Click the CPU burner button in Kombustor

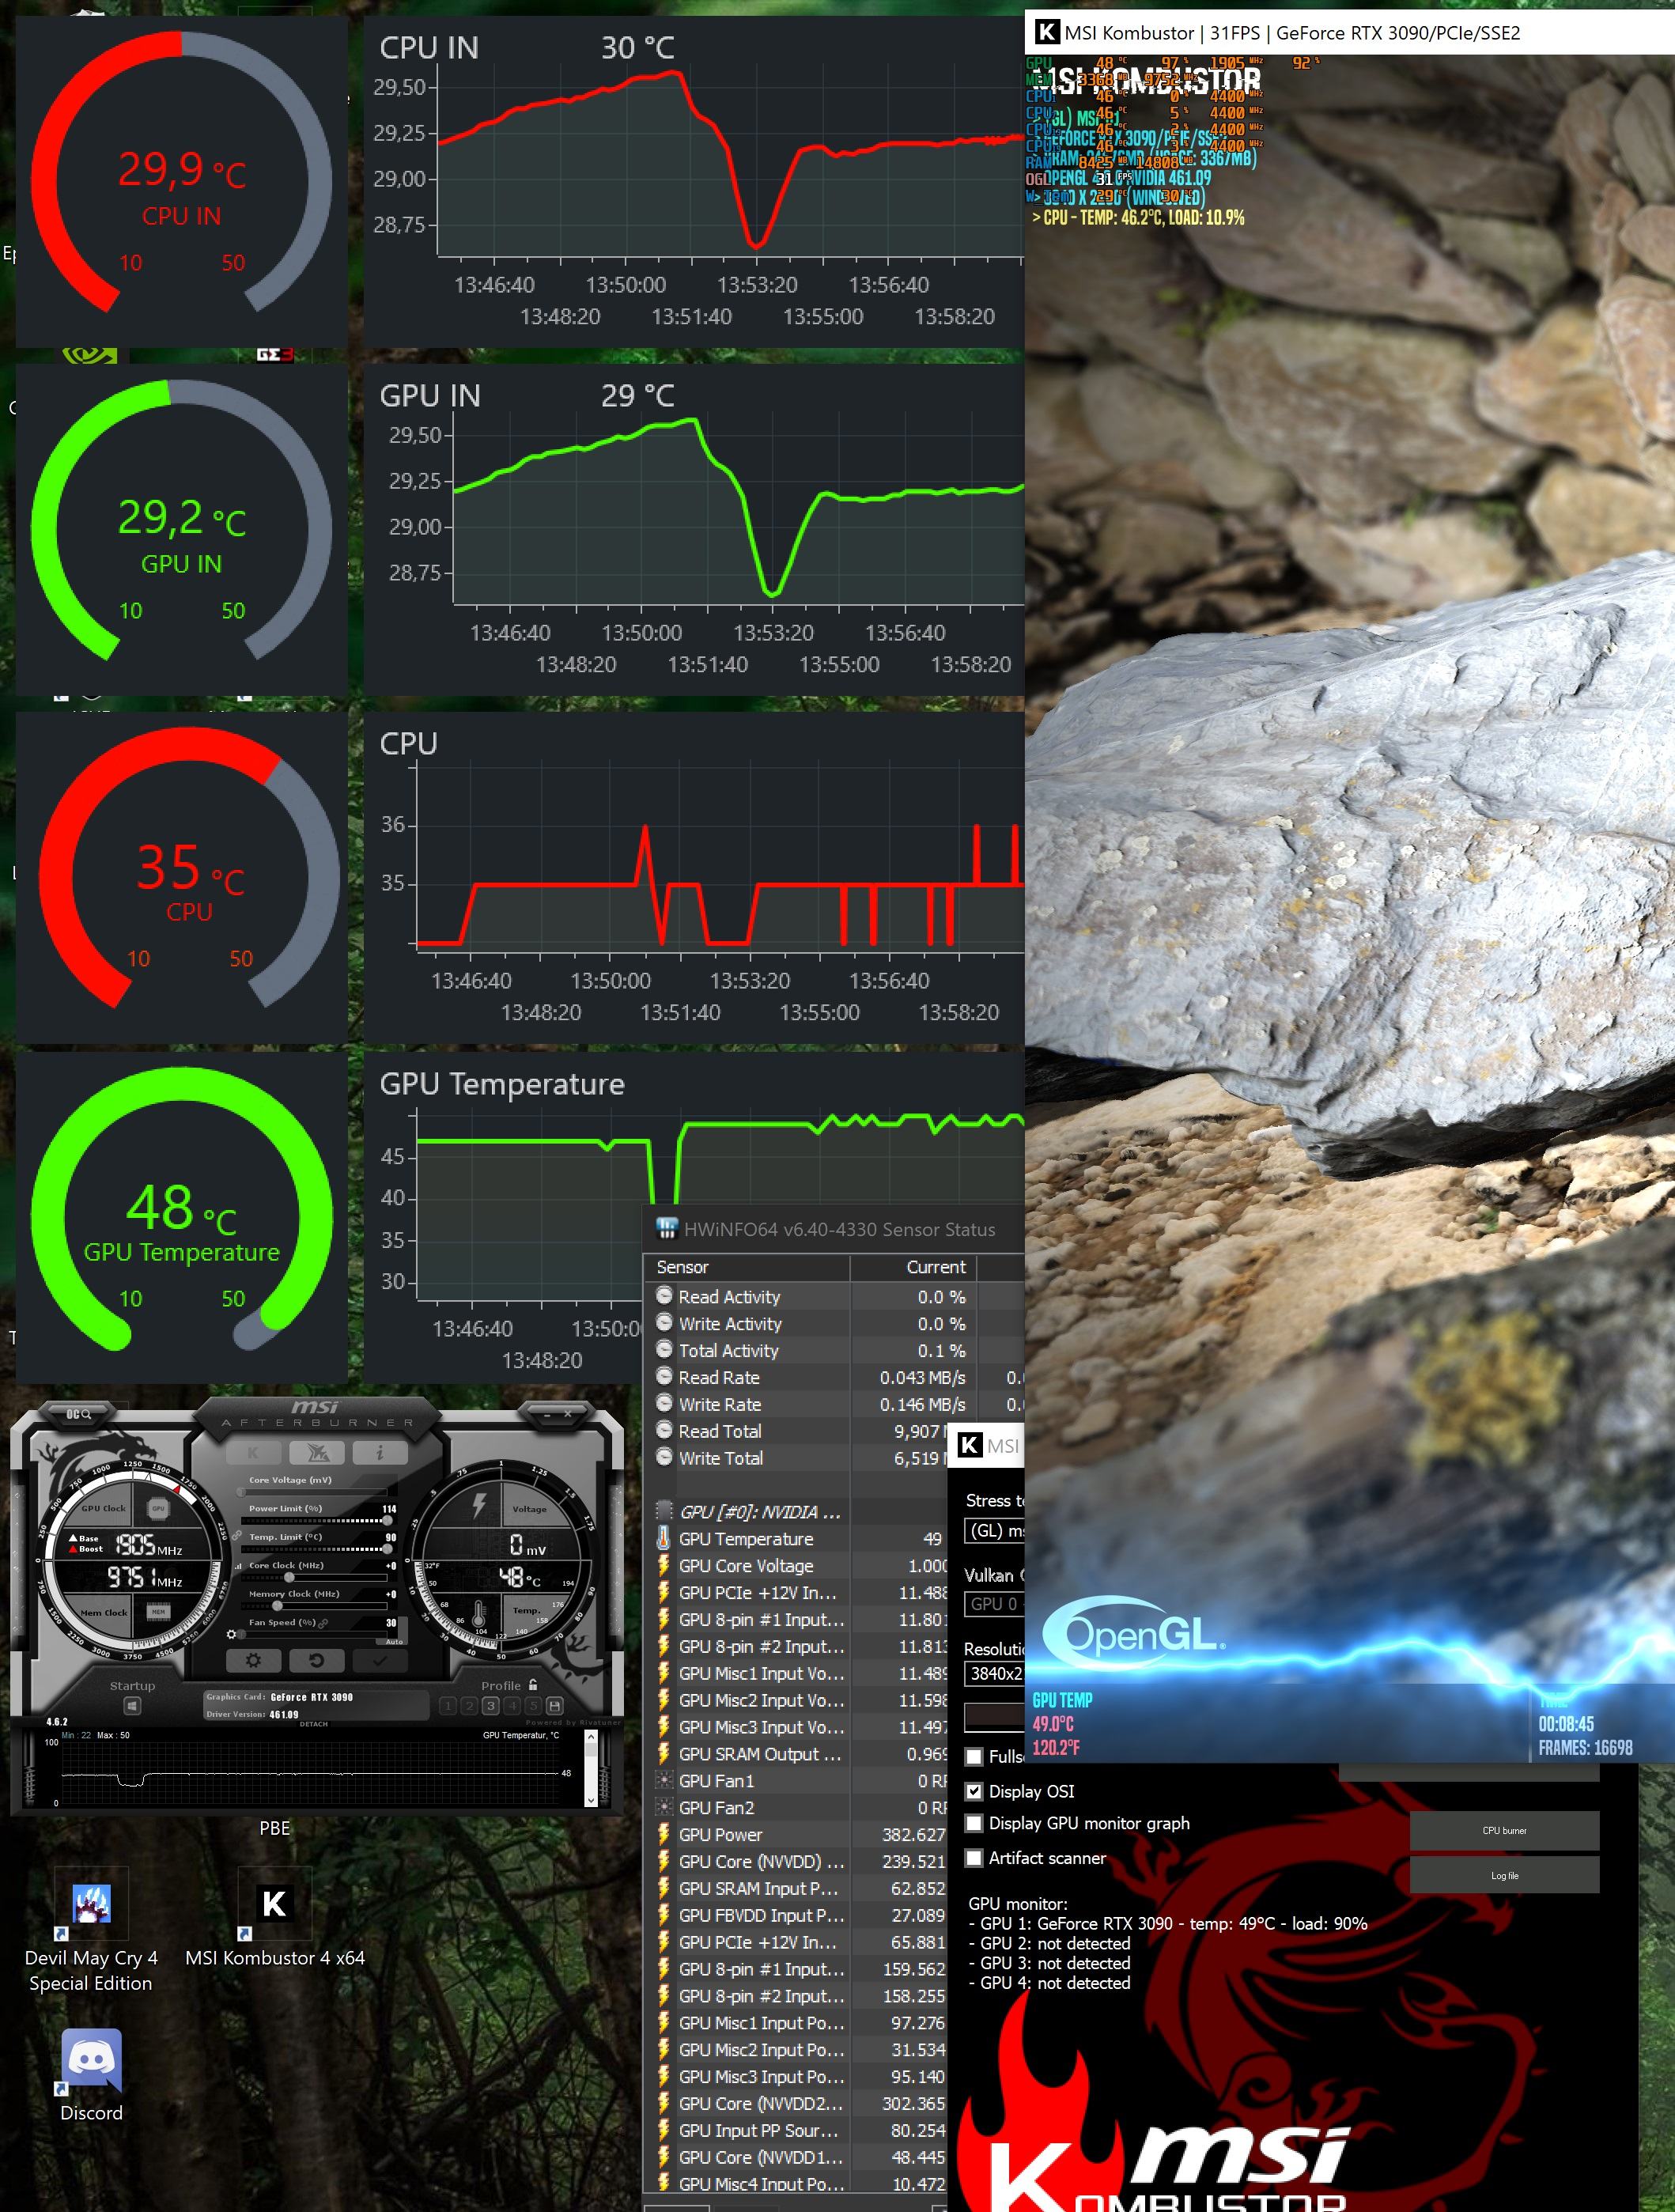[1504, 1831]
